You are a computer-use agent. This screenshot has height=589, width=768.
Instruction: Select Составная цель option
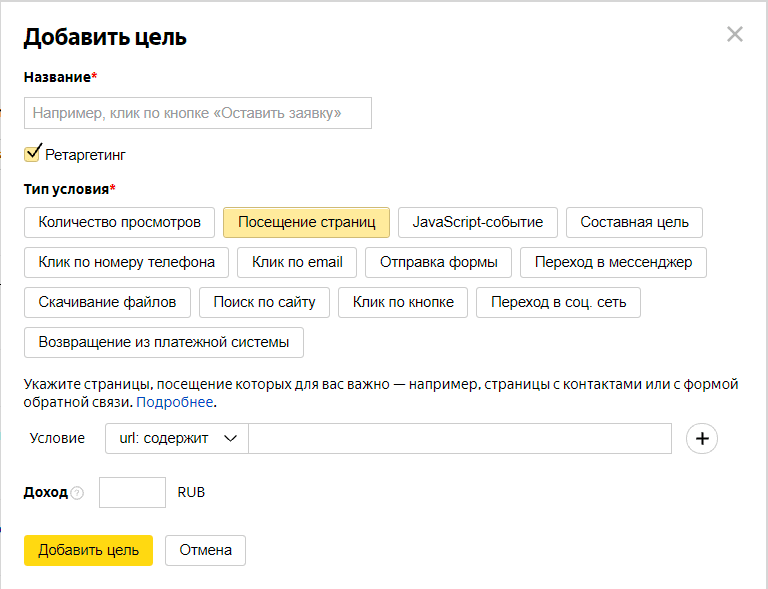click(x=634, y=222)
